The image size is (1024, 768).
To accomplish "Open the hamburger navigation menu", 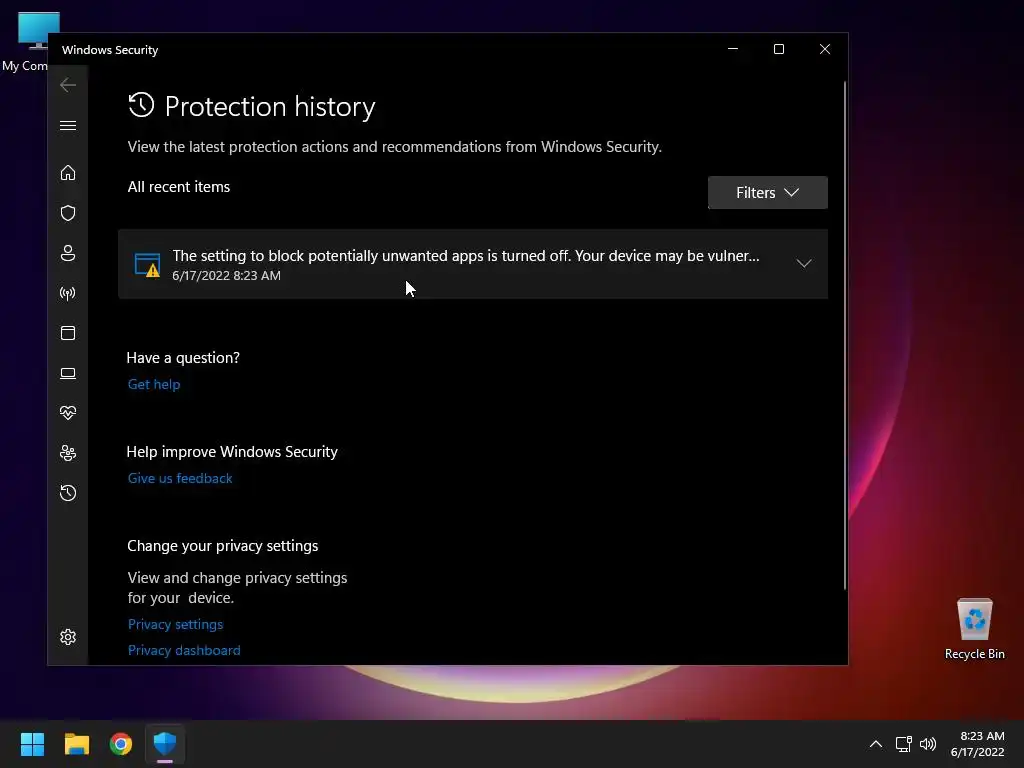I will click(68, 125).
